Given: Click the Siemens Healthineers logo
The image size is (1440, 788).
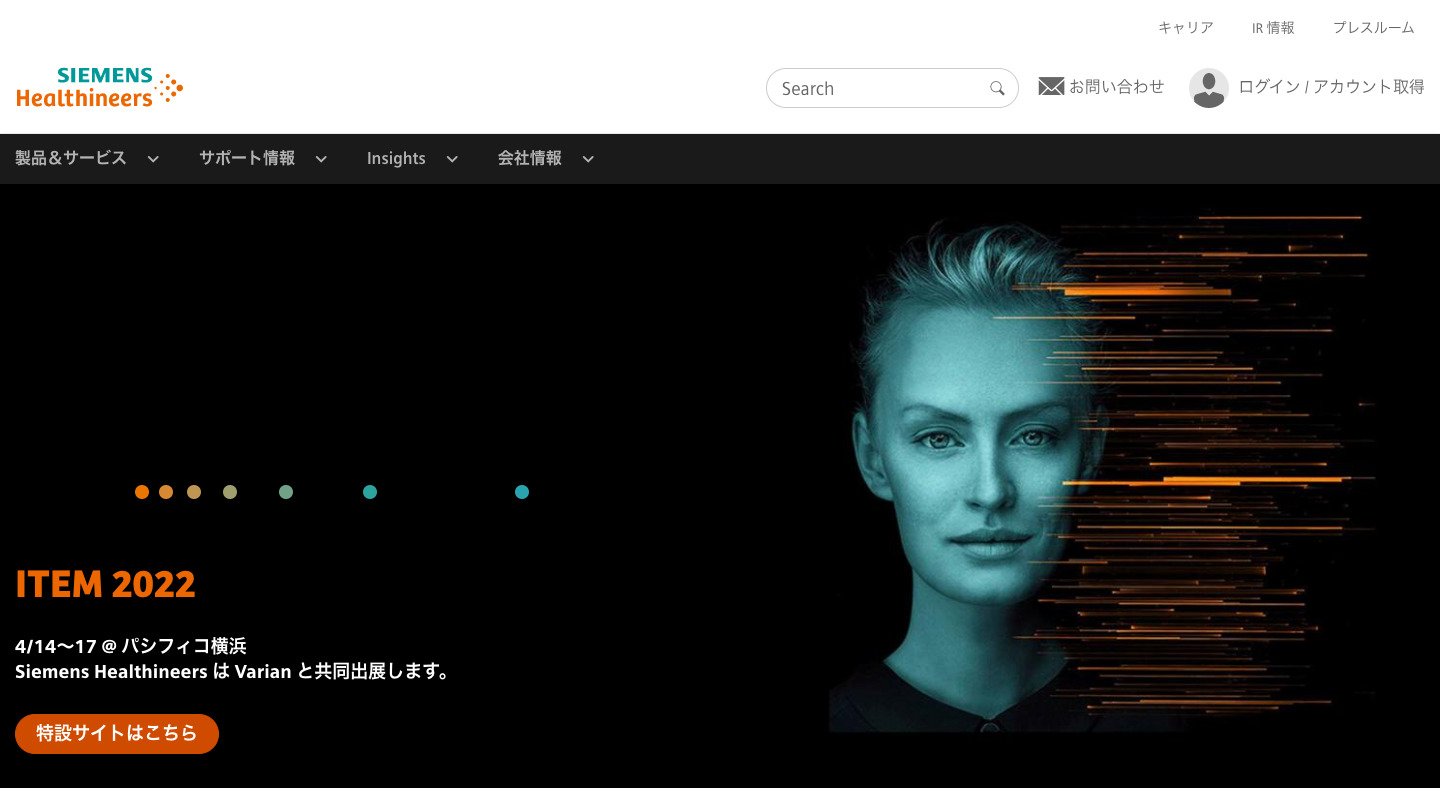Looking at the screenshot, I should pos(100,87).
